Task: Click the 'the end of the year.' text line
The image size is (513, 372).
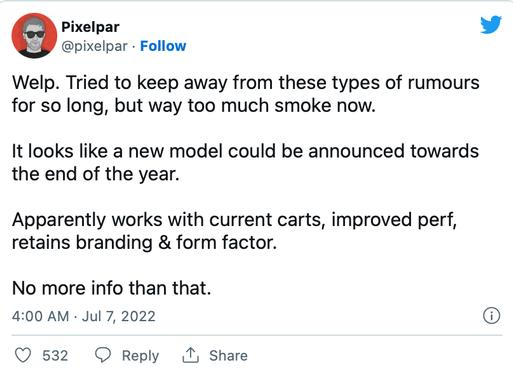Action: coord(96,174)
